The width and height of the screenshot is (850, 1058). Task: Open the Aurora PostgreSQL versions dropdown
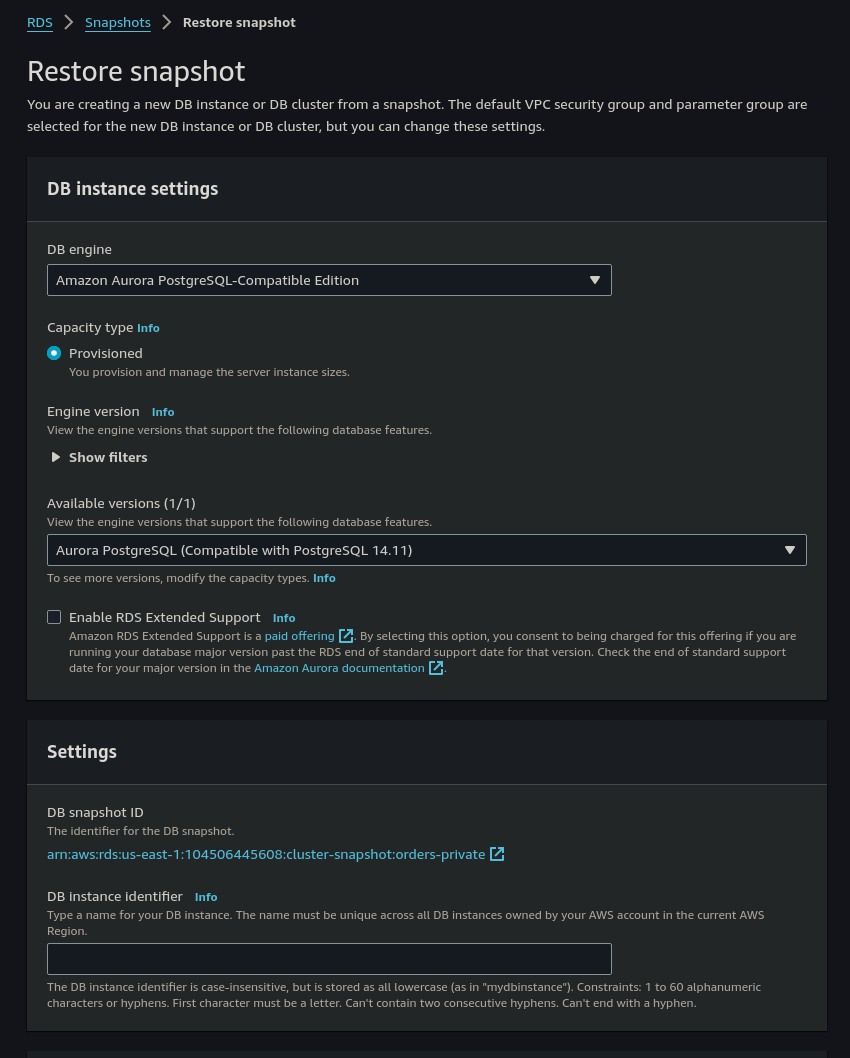(426, 550)
